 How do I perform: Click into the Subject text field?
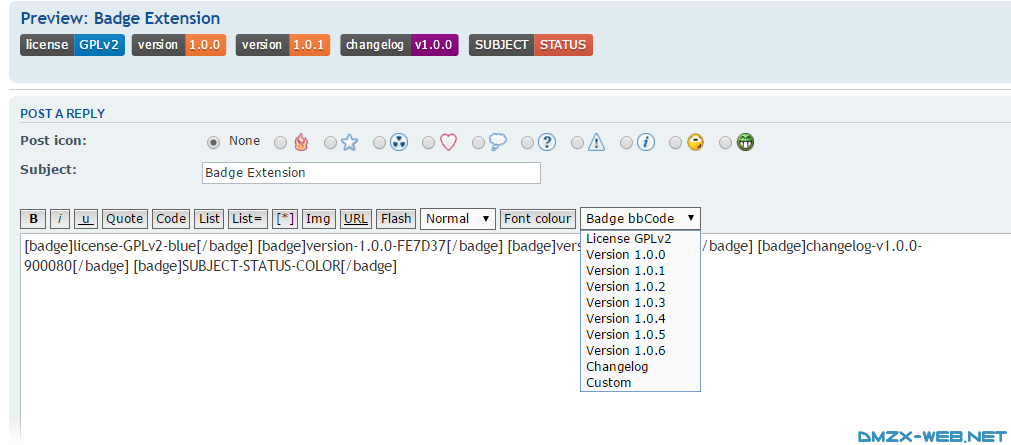(x=371, y=173)
